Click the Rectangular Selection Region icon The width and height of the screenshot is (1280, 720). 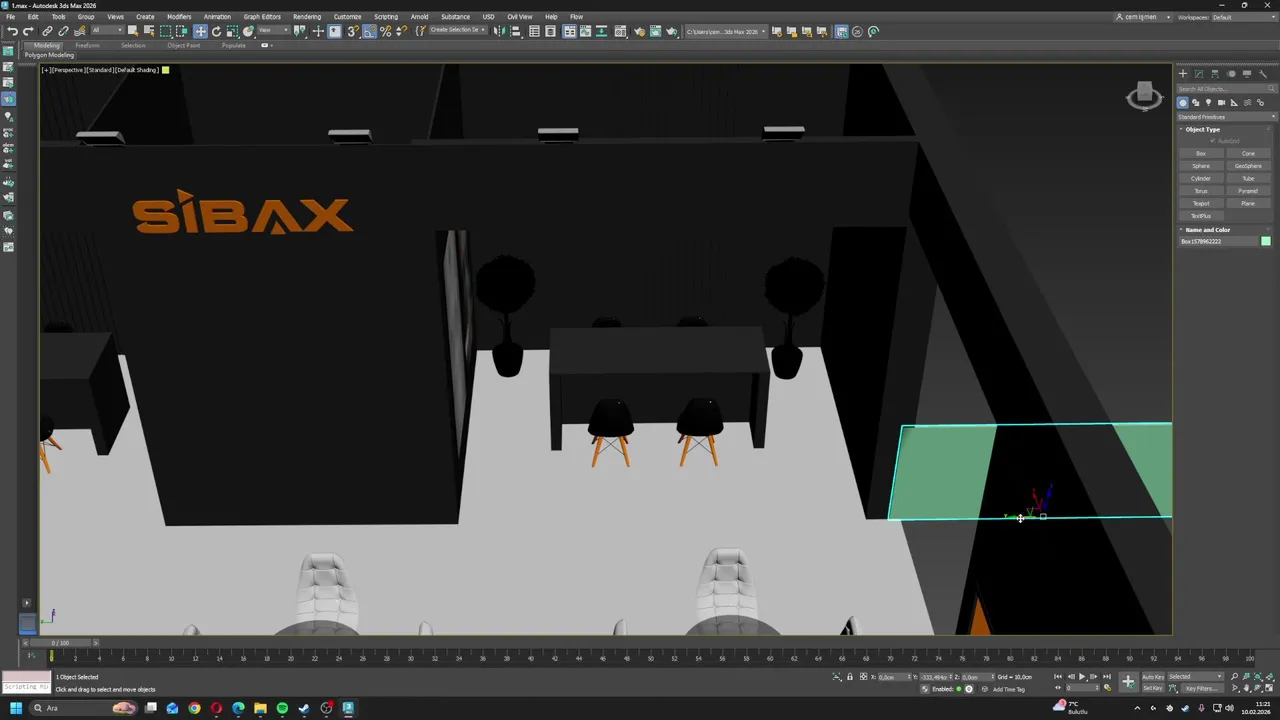coord(165,31)
